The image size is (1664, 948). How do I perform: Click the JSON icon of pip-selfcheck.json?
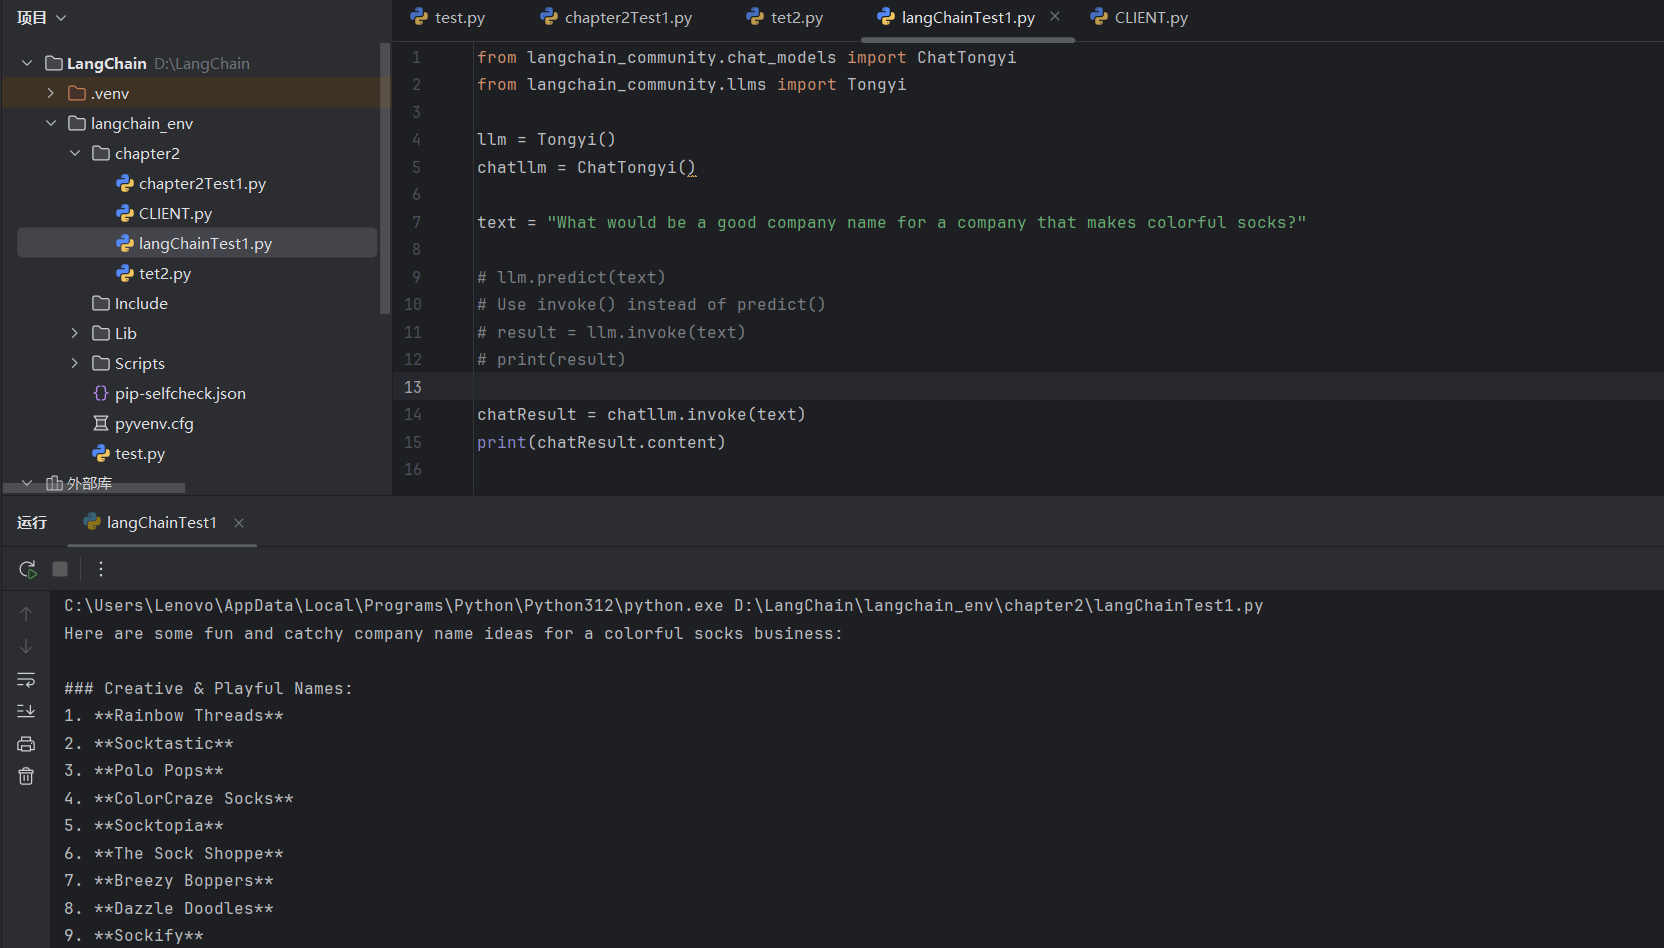tap(101, 393)
